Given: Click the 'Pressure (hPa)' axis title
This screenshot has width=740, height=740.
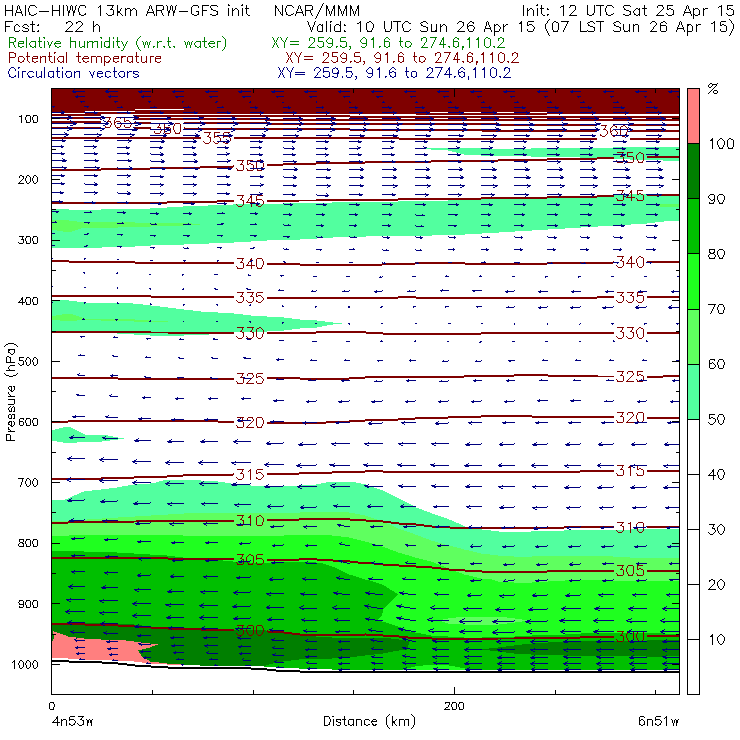Looking at the screenshot, I should point(10,392).
